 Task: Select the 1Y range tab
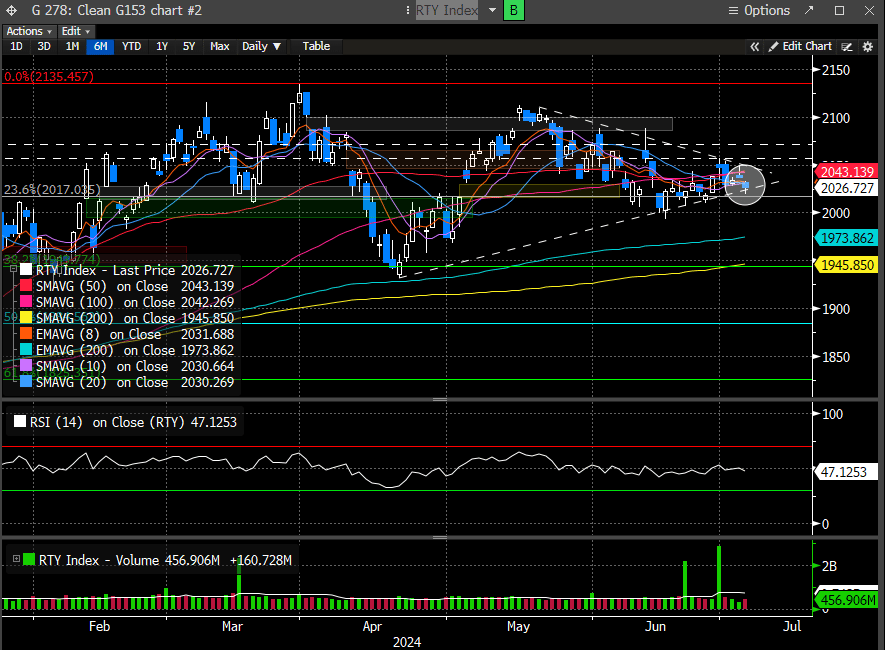pos(162,46)
